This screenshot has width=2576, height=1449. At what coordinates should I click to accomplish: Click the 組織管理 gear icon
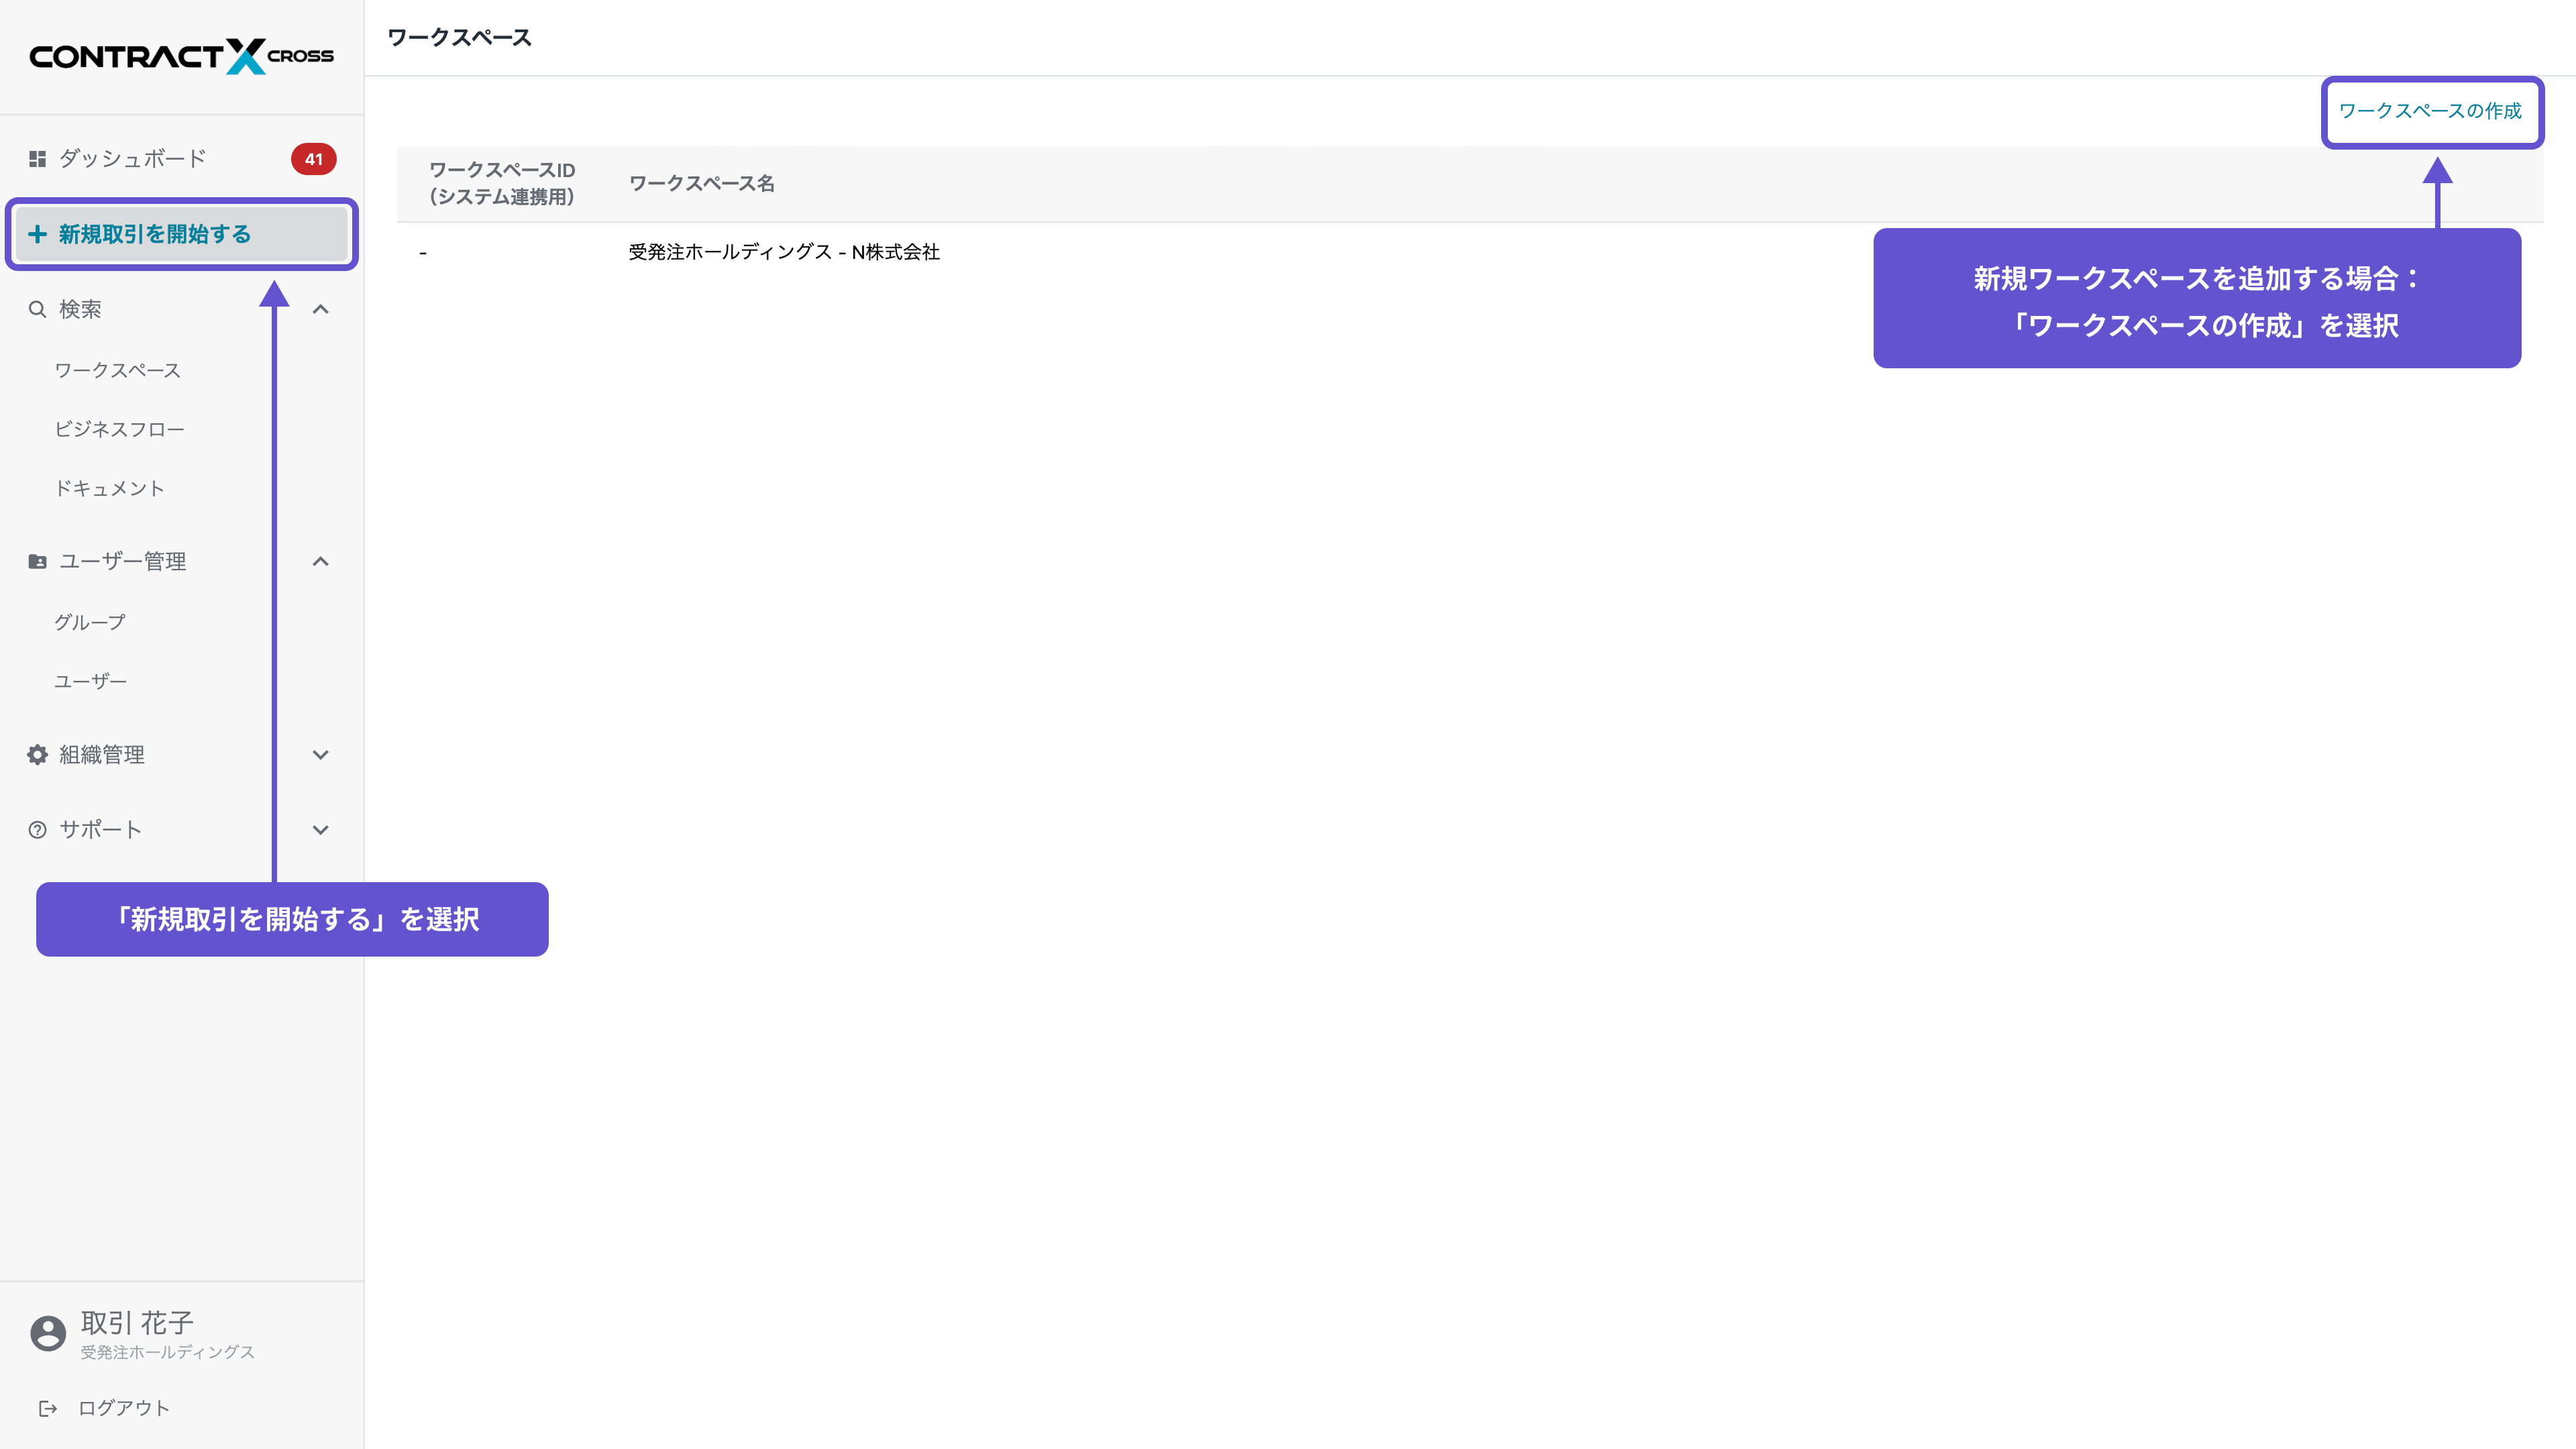pyautogui.click(x=37, y=755)
